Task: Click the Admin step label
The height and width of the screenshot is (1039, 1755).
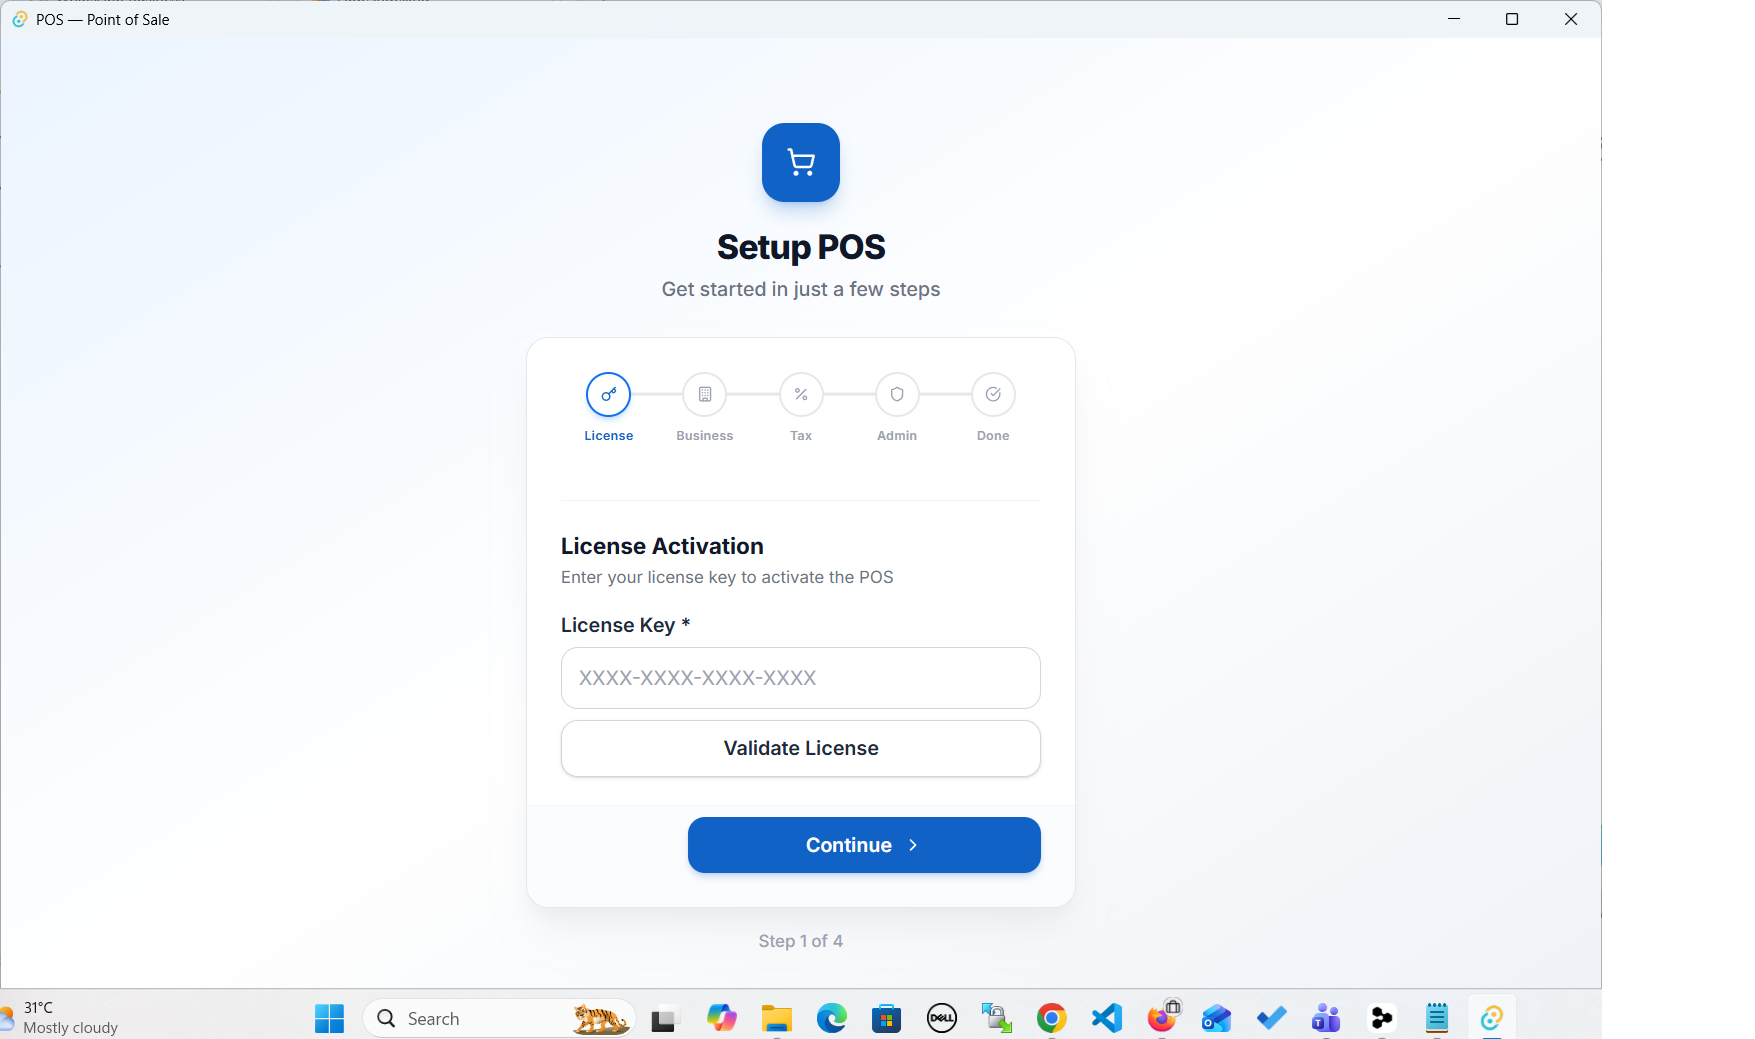Action: (897, 436)
